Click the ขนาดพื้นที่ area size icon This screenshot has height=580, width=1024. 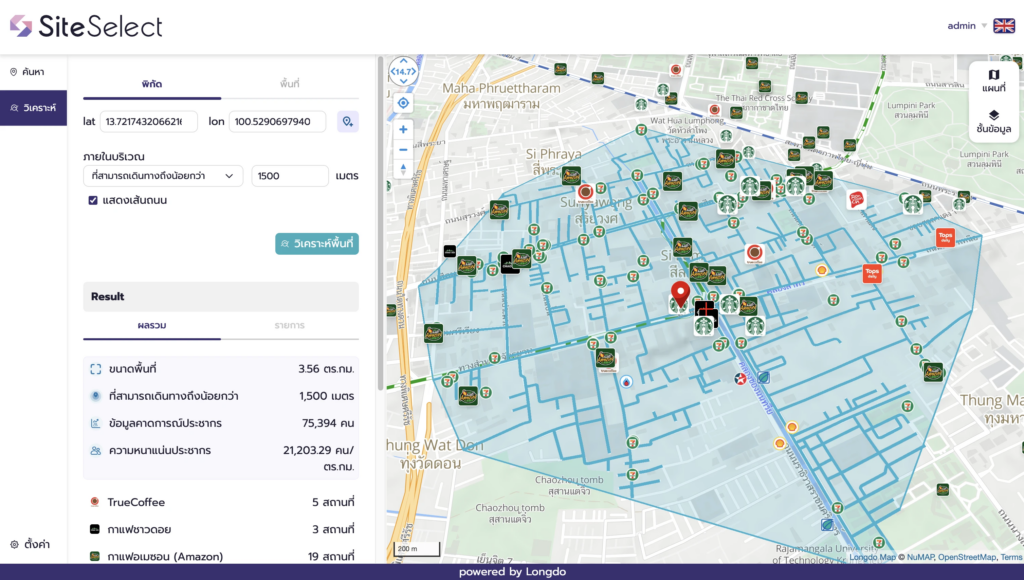[95, 369]
